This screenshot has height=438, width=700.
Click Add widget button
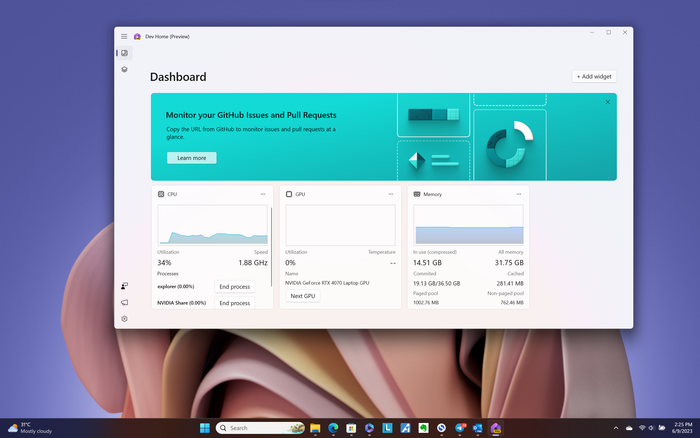coord(594,76)
